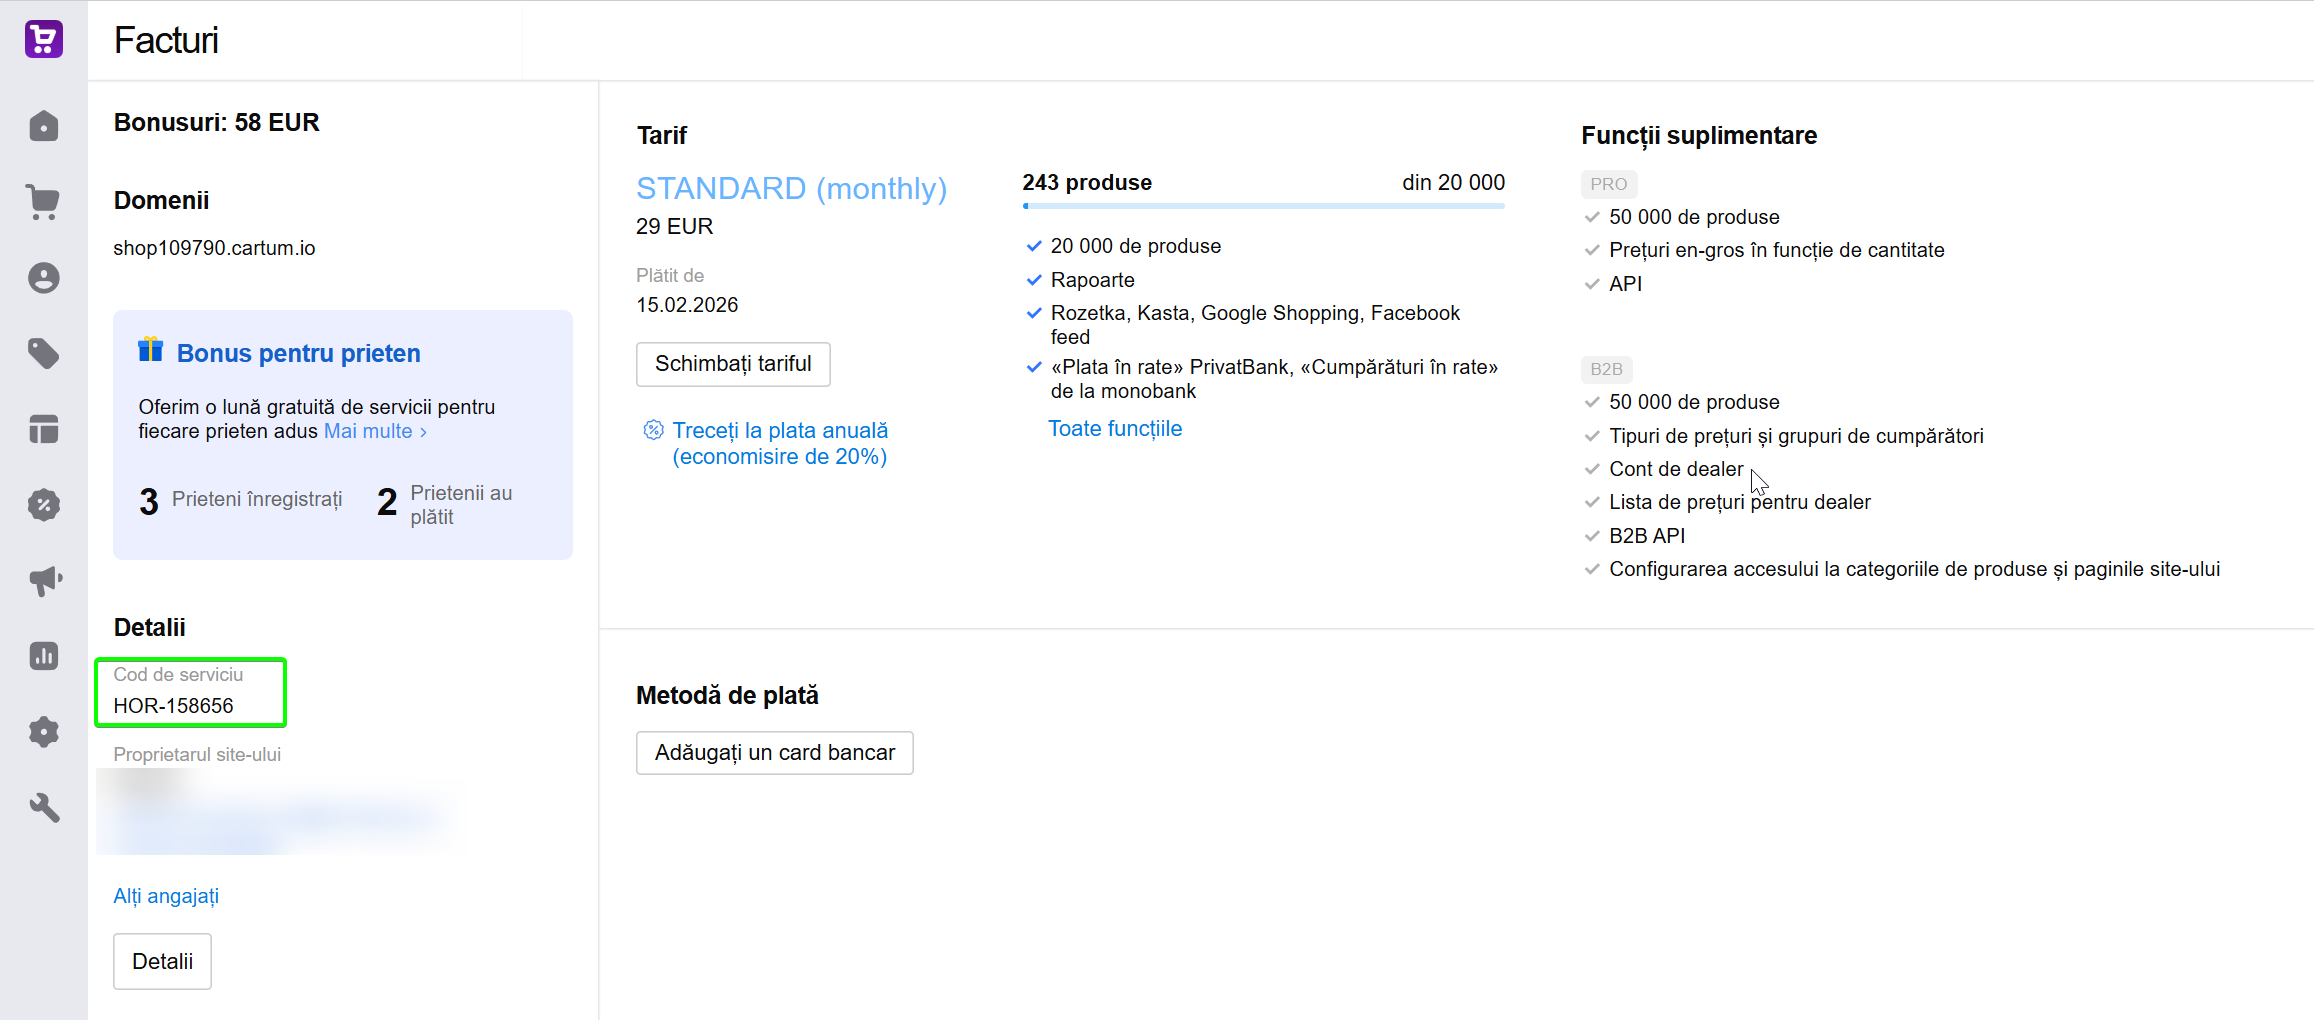This screenshot has width=2314, height=1020.
Task: Open the settings gear sidebar icon
Action: (44, 732)
